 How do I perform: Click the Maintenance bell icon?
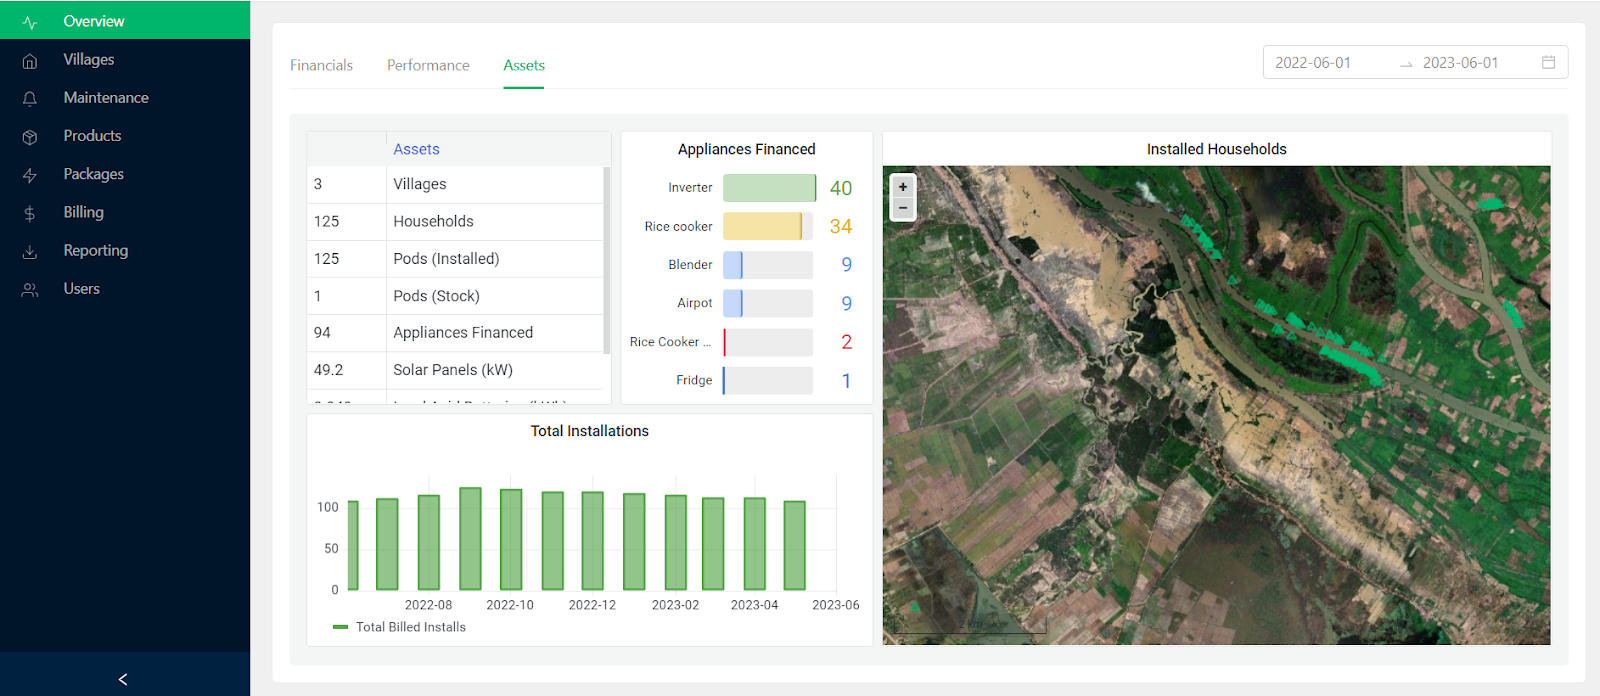(x=30, y=98)
